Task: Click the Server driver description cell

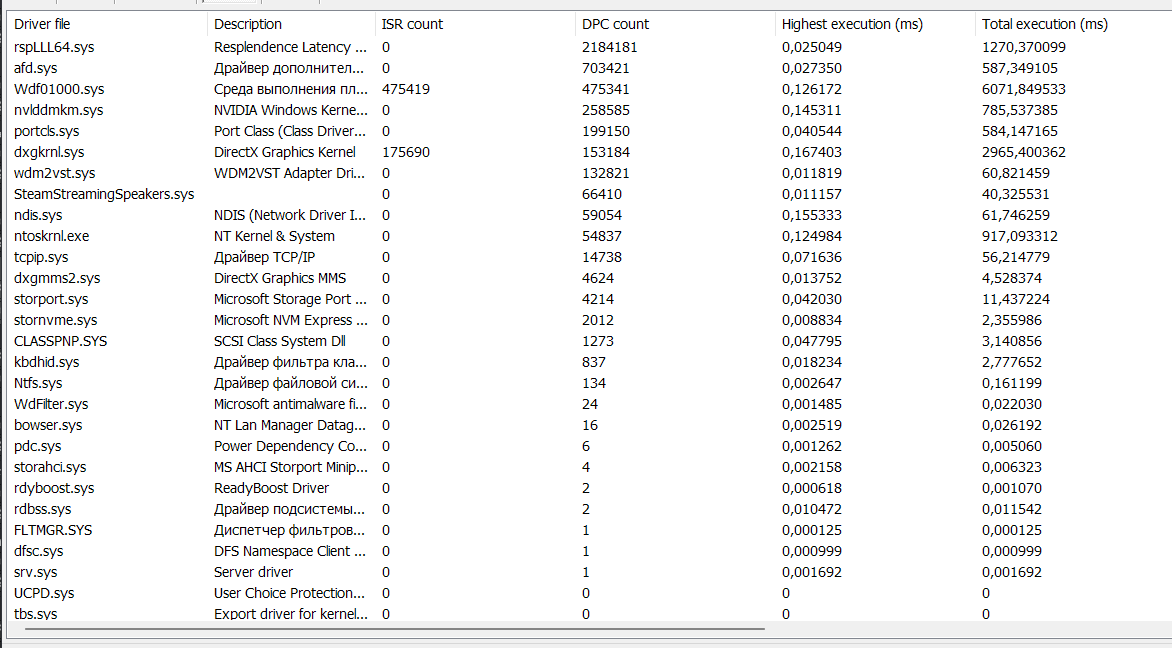Action: click(x=253, y=572)
